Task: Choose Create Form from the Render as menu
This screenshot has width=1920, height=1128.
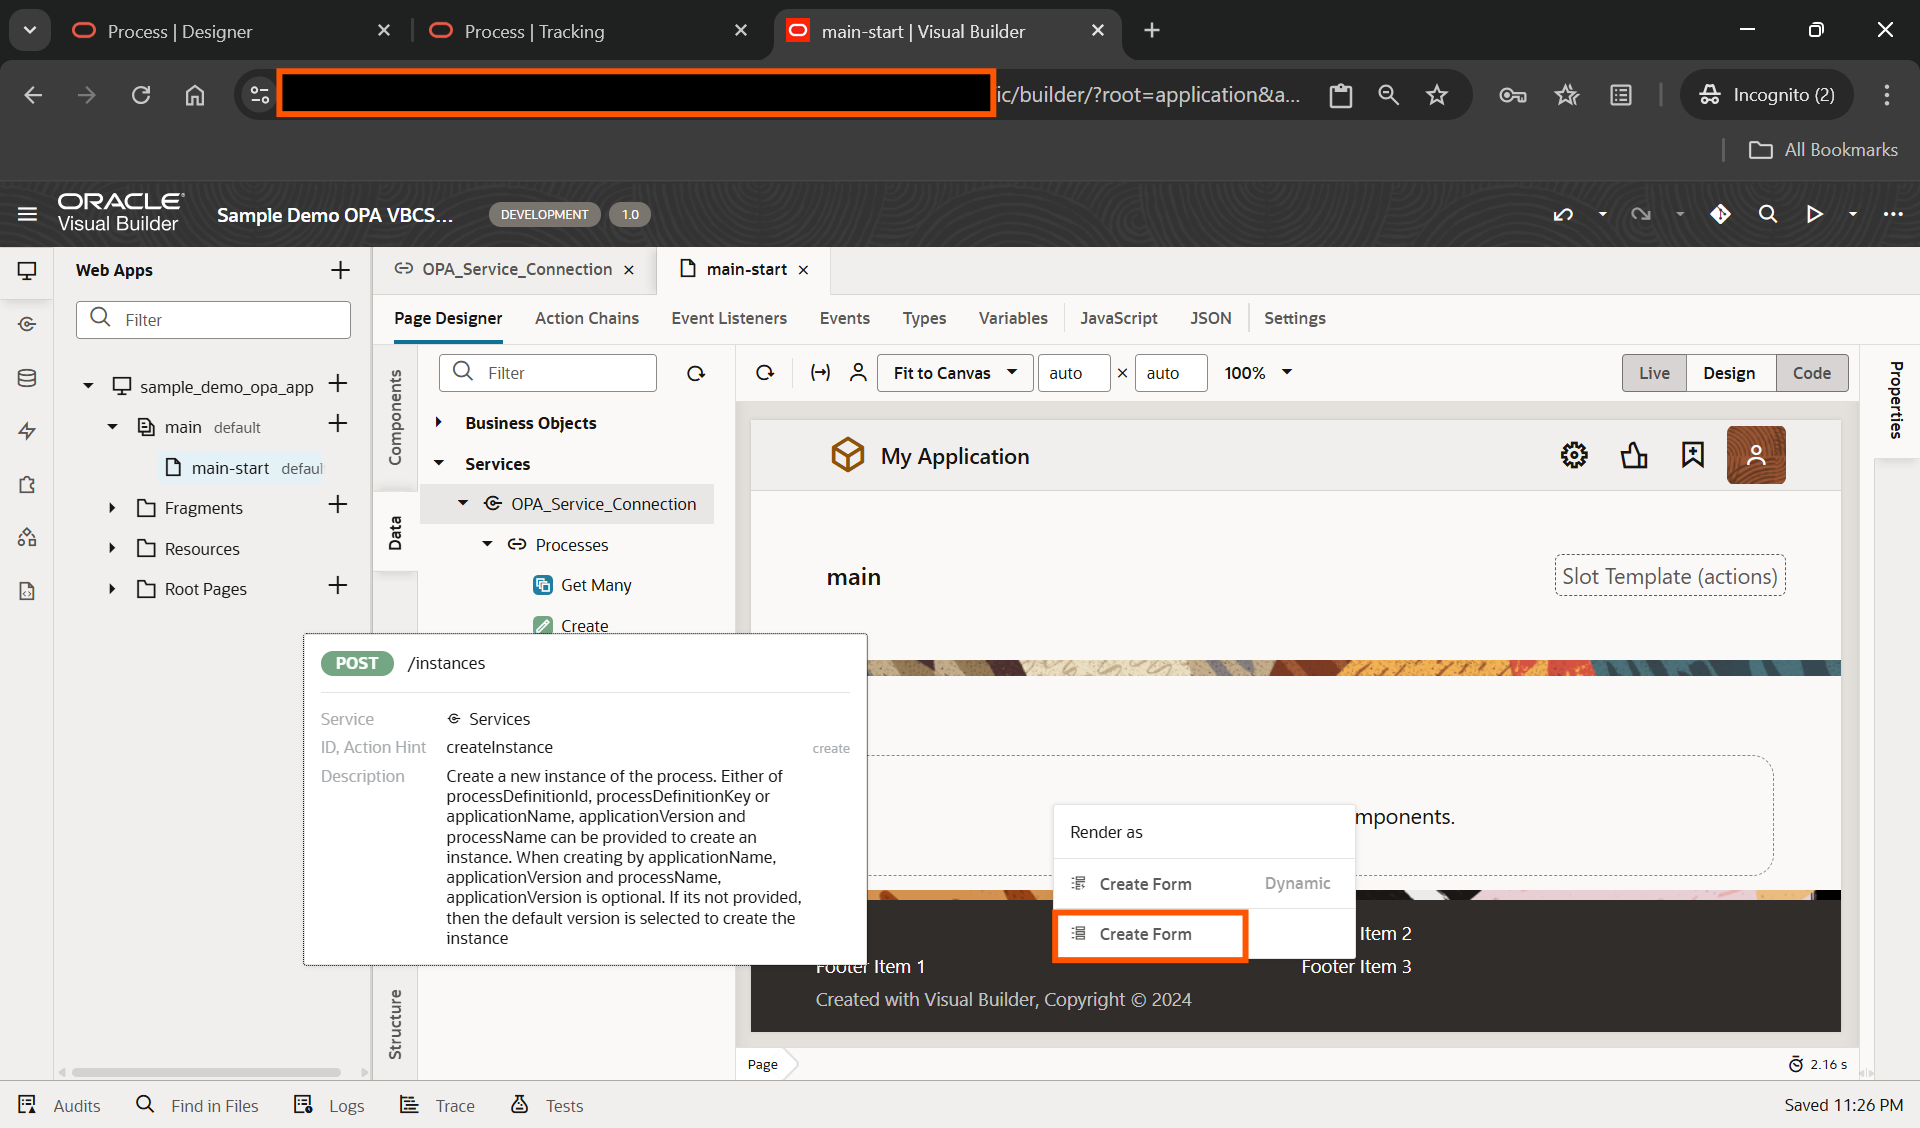Action: [1148, 934]
